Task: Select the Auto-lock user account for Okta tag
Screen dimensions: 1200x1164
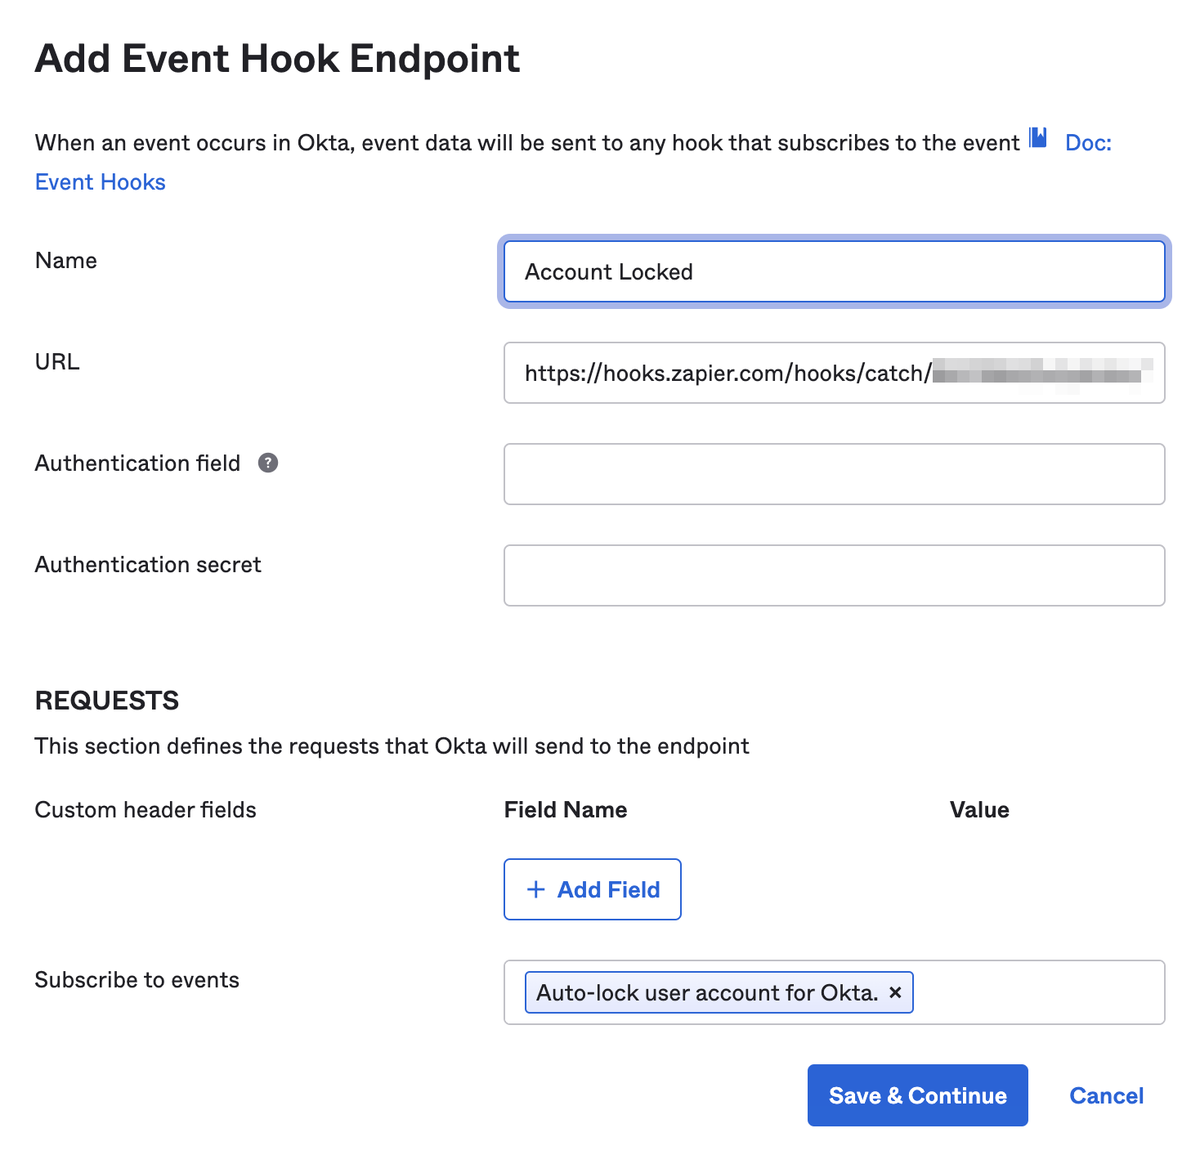Action: [x=706, y=993]
